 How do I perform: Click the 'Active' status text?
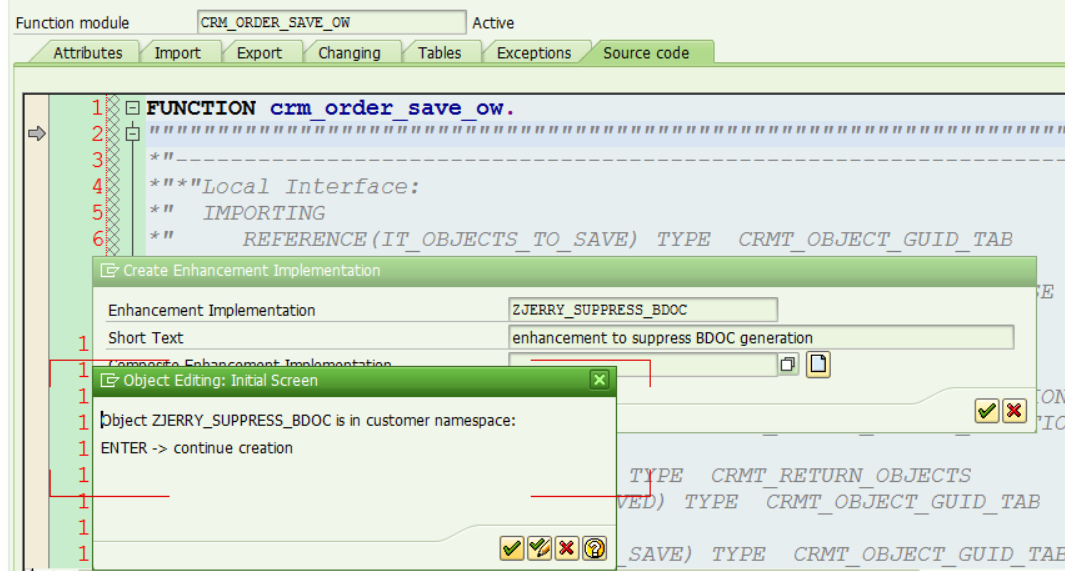coord(493,23)
